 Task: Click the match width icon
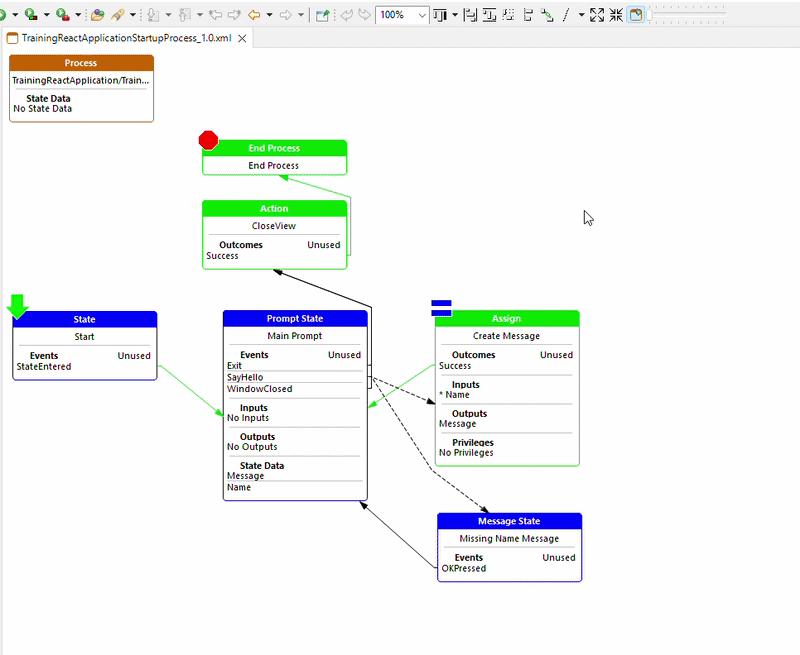[470, 15]
